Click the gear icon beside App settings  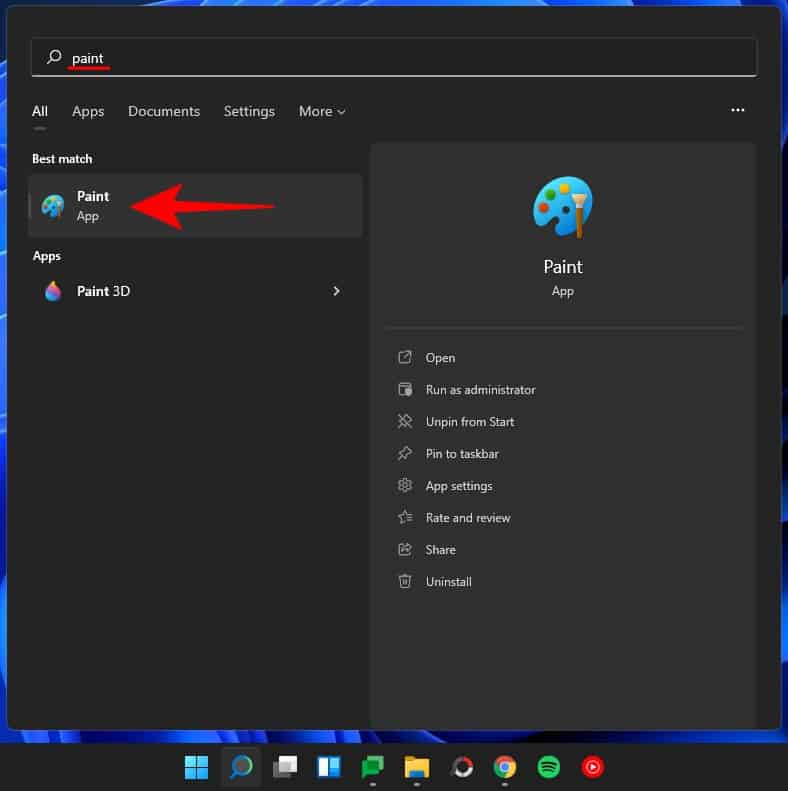pos(405,485)
